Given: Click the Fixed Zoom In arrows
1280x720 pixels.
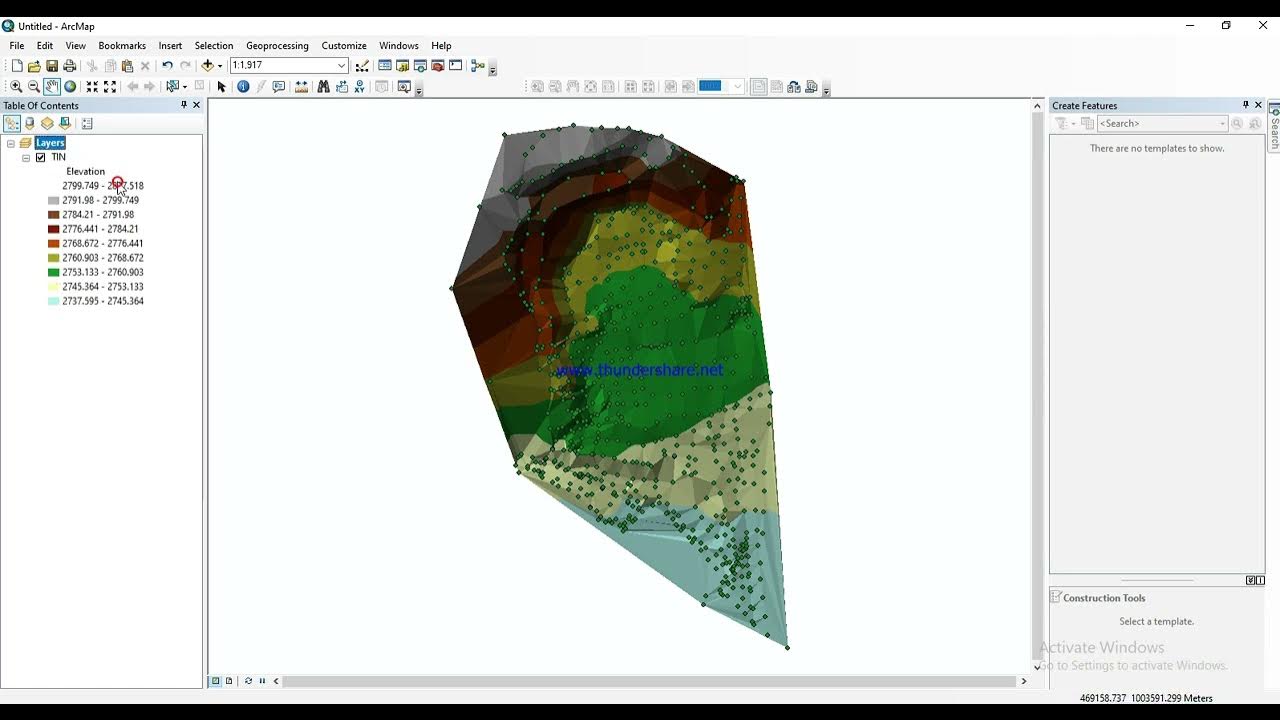Looking at the screenshot, I should (x=92, y=87).
